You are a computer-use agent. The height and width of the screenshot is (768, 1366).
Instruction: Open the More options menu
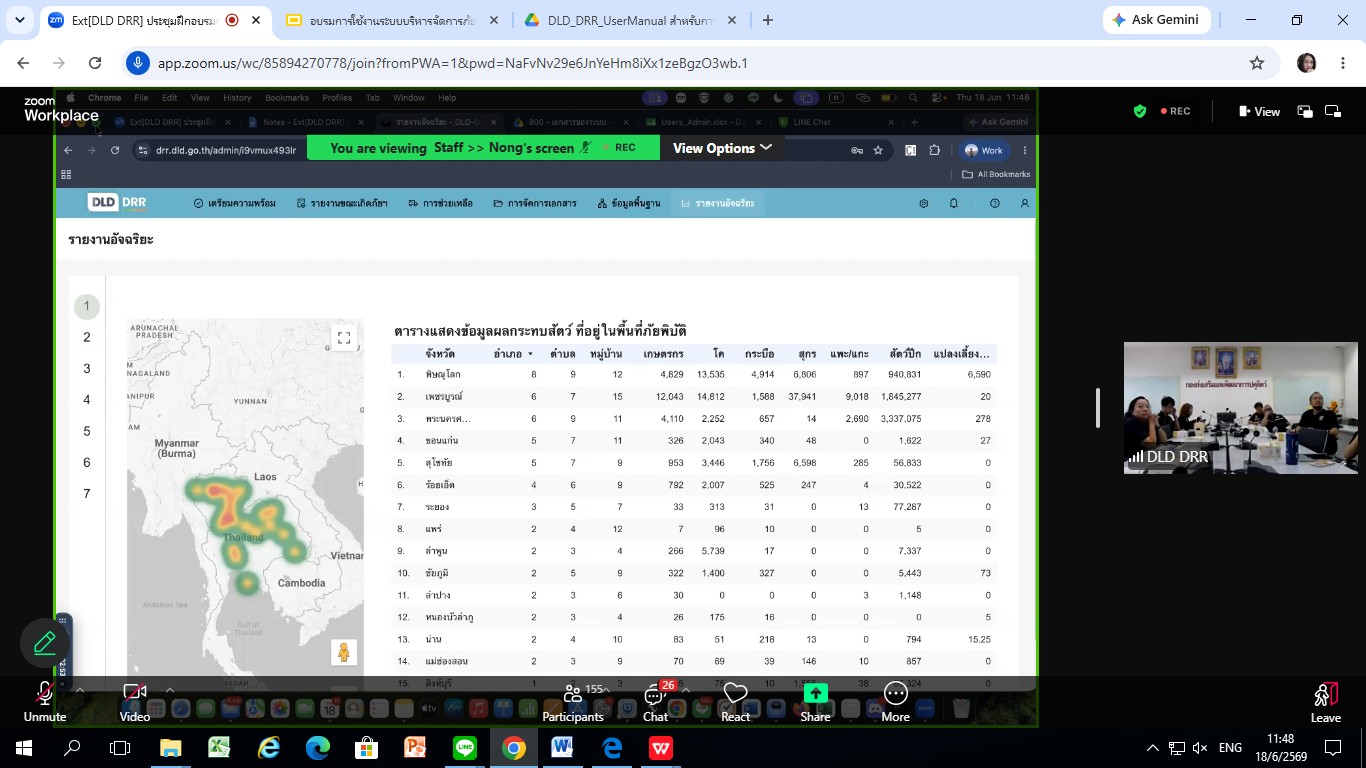tap(895, 702)
